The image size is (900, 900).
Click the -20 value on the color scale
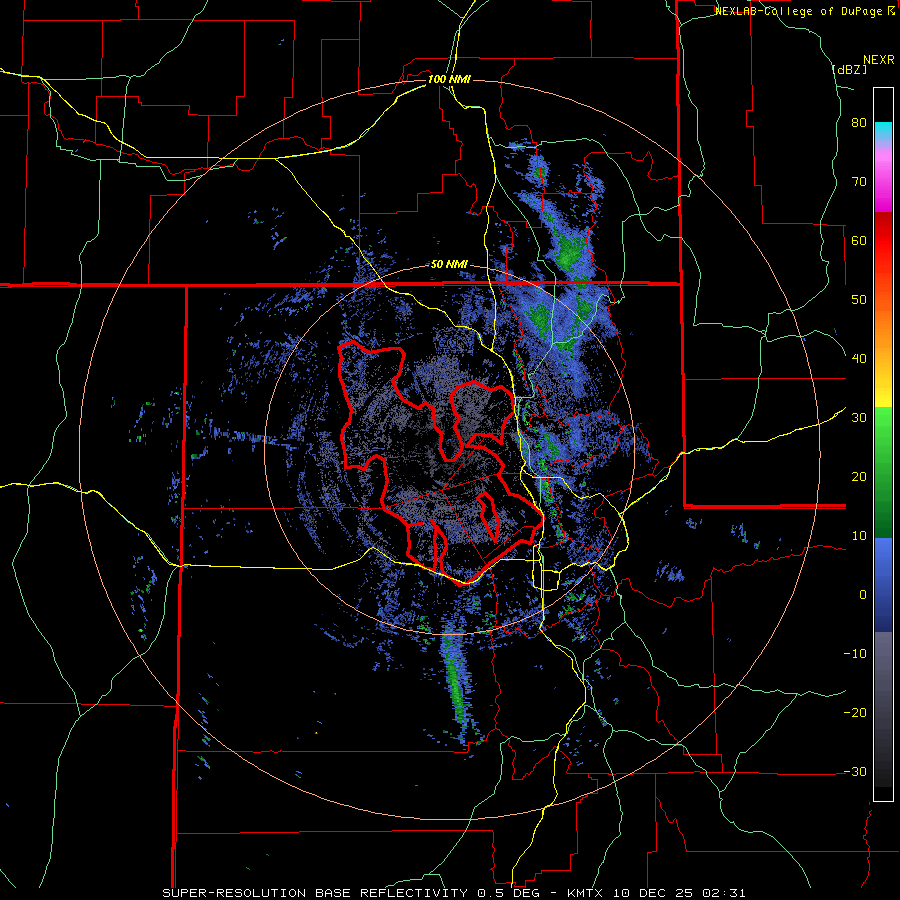855,712
